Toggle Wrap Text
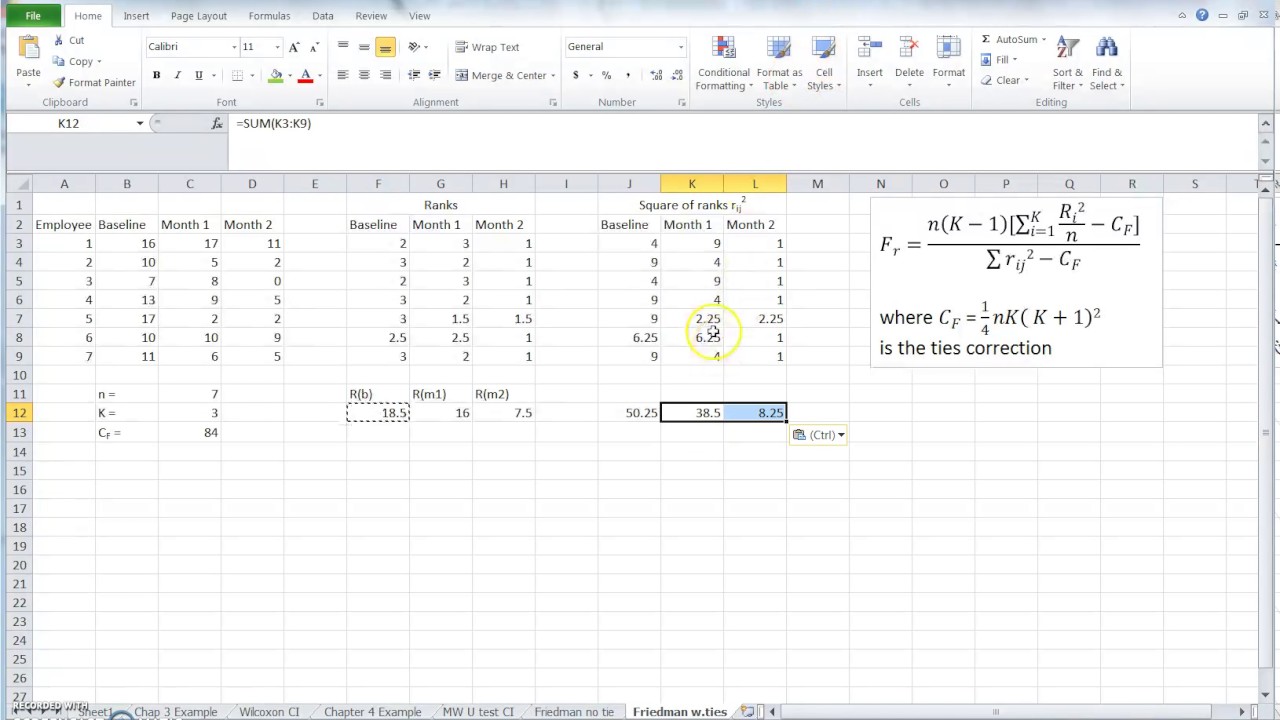Viewport: 1280px width, 720px height. [487, 47]
